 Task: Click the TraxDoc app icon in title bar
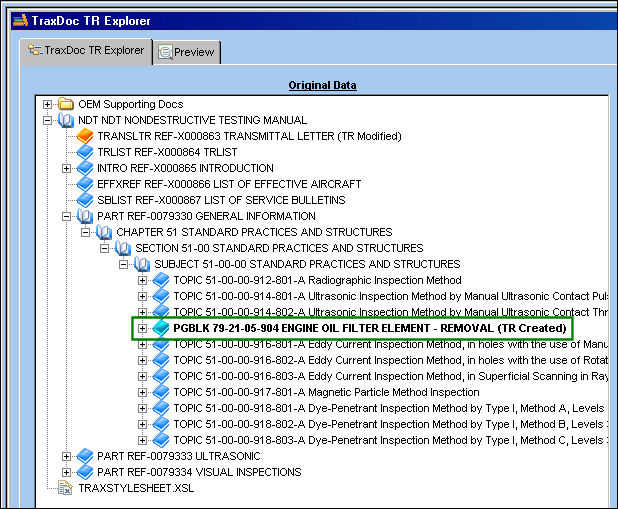click(20, 21)
